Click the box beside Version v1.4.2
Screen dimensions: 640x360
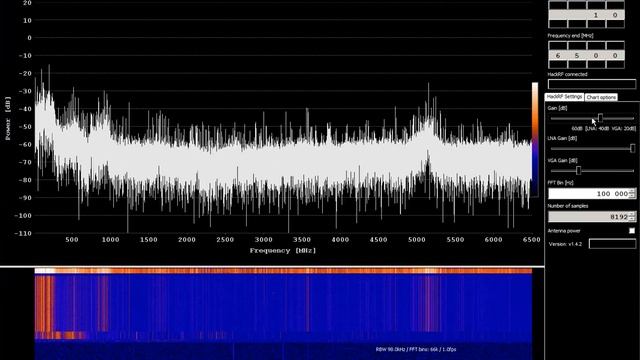612,244
